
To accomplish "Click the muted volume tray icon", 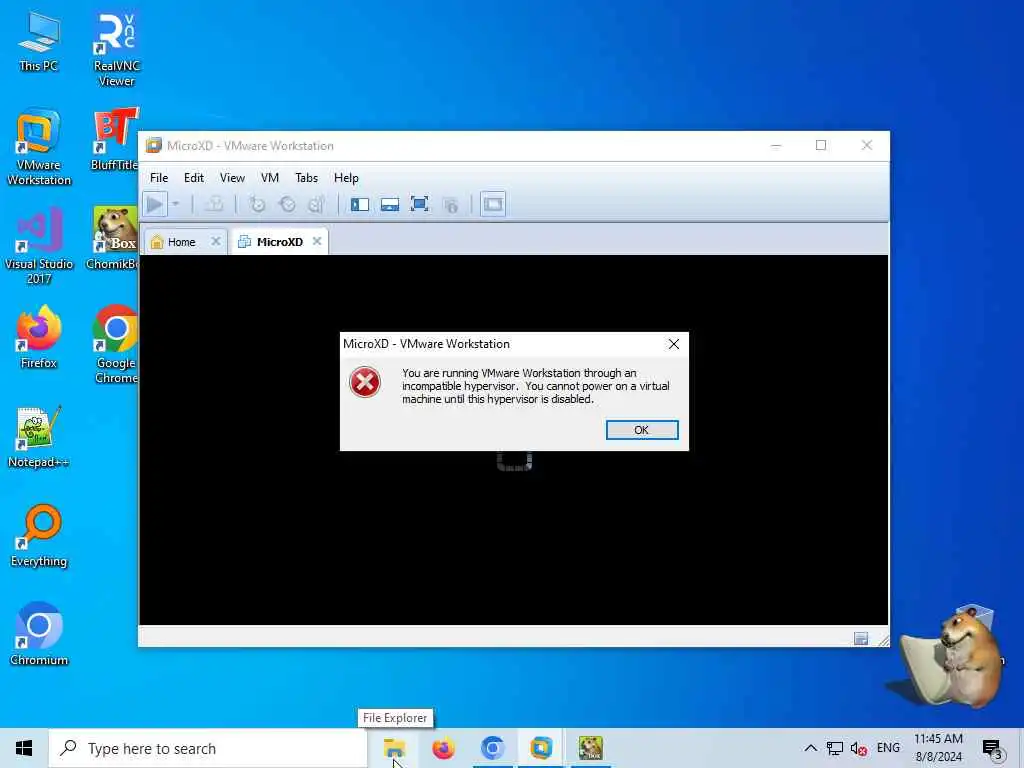I will pos(859,748).
